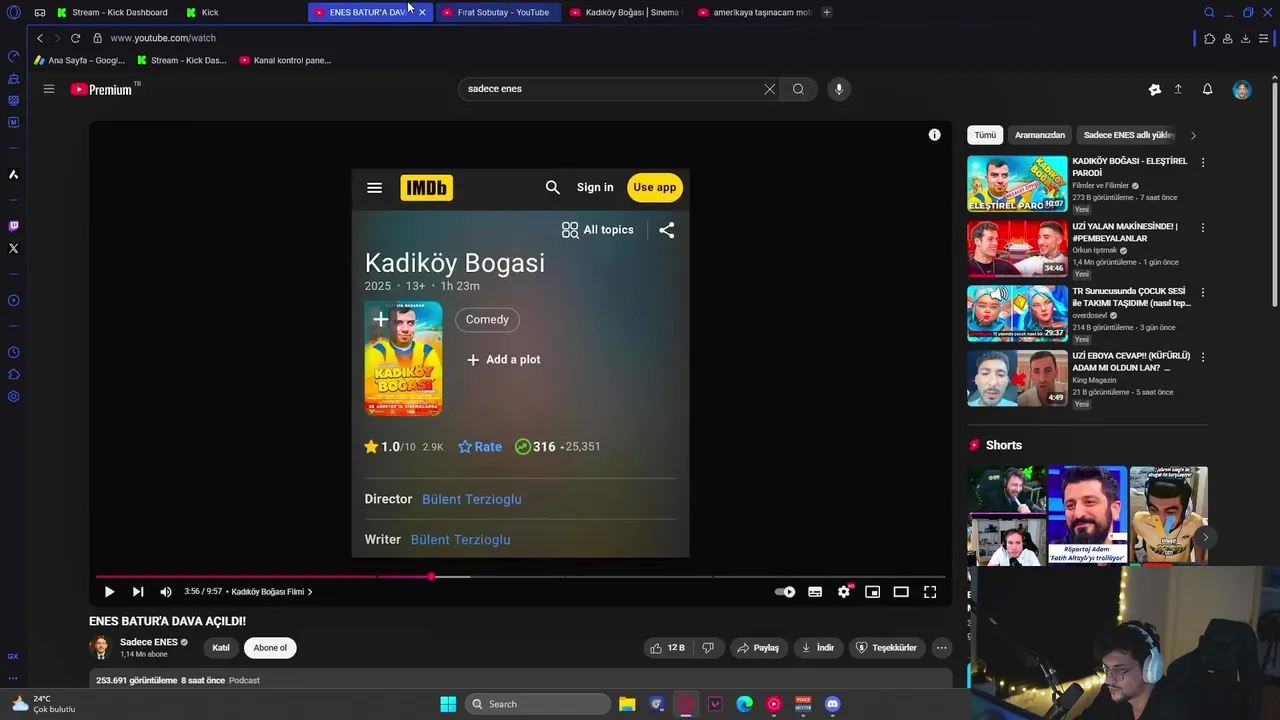
Task: Show more filter chips with the arrow
Action: pyautogui.click(x=1193, y=135)
